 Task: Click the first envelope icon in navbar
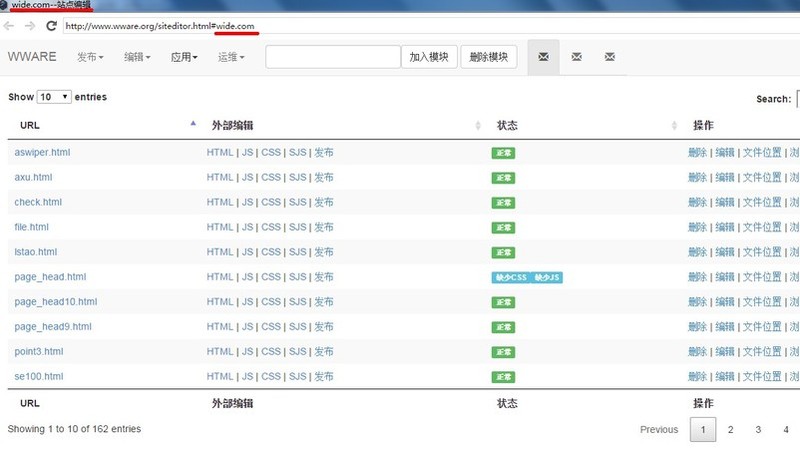[x=543, y=57]
